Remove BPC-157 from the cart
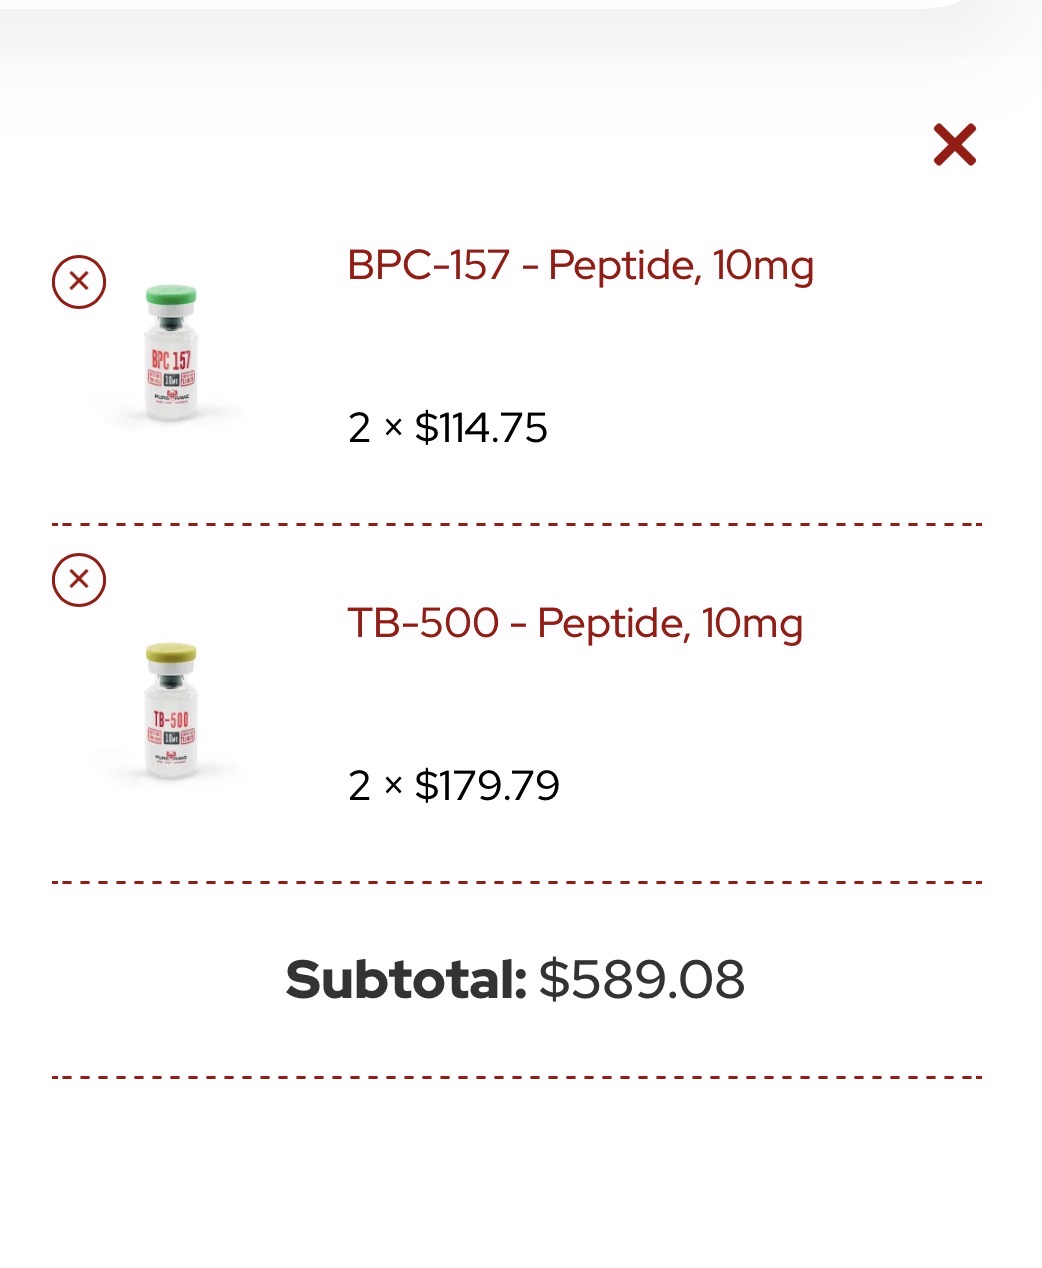 [79, 282]
